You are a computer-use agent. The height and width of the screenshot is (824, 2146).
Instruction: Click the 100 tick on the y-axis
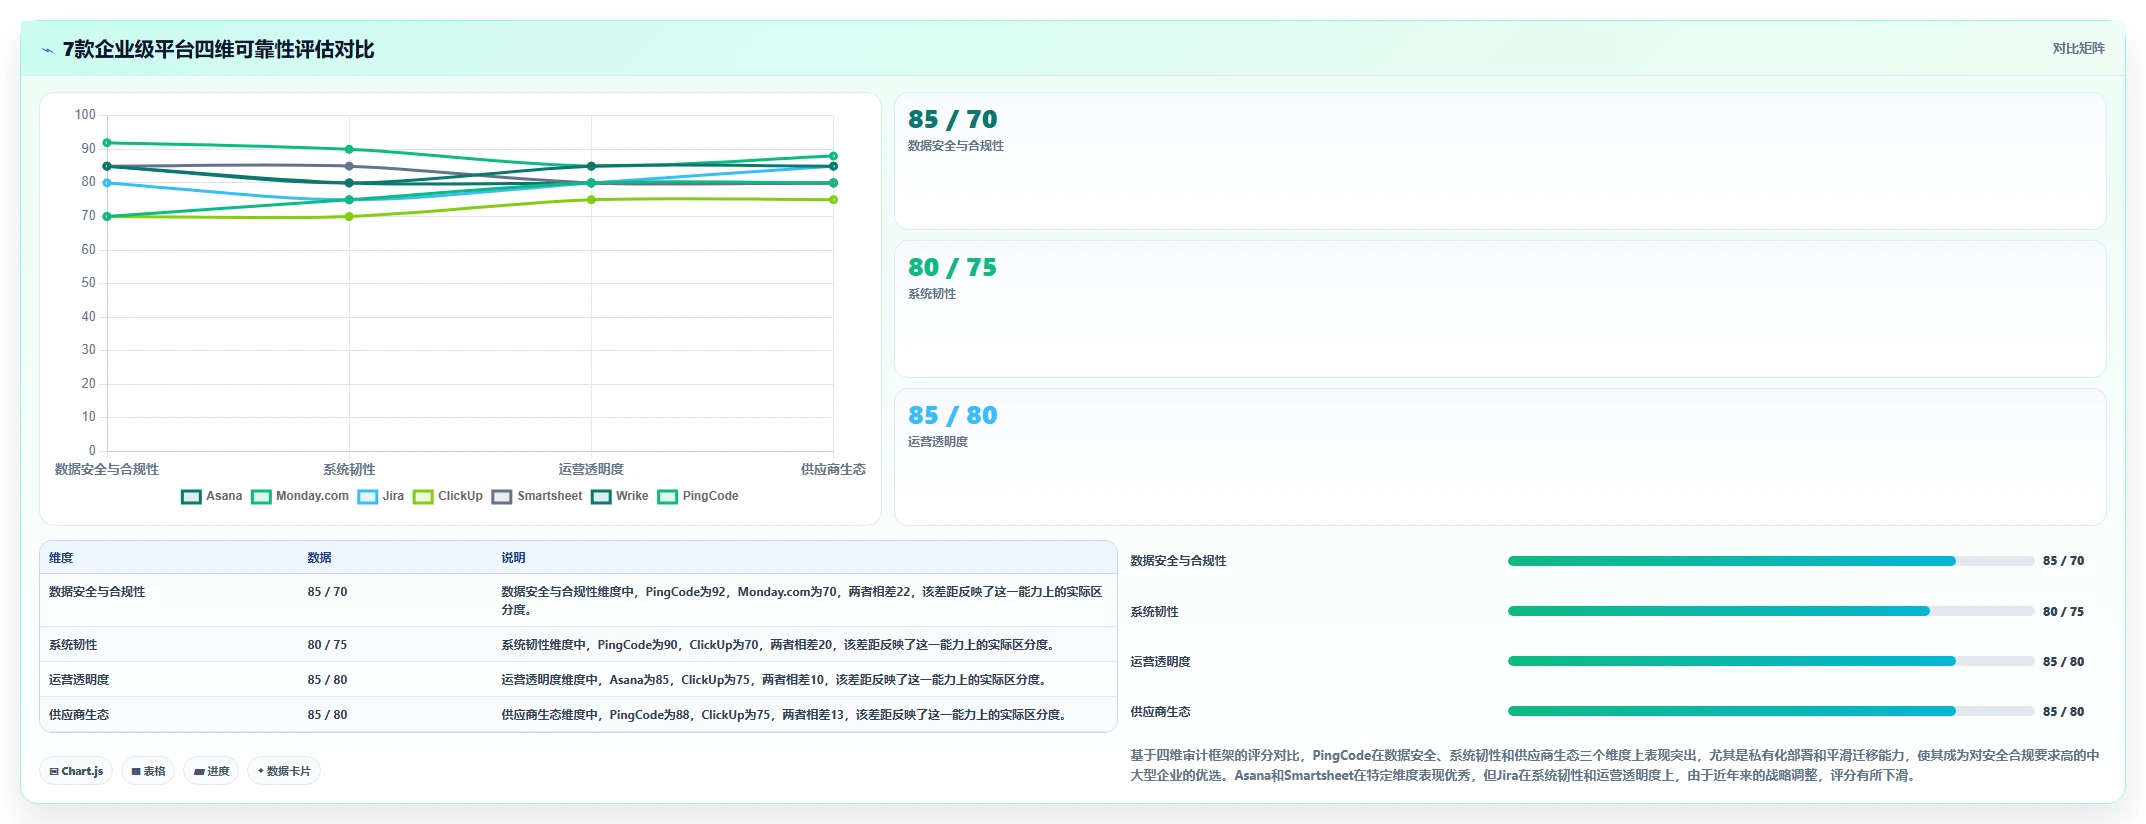click(x=85, y=115)
